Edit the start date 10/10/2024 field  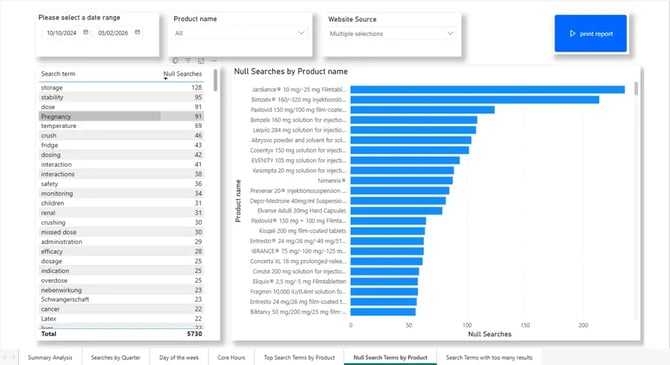pos(62,32)
